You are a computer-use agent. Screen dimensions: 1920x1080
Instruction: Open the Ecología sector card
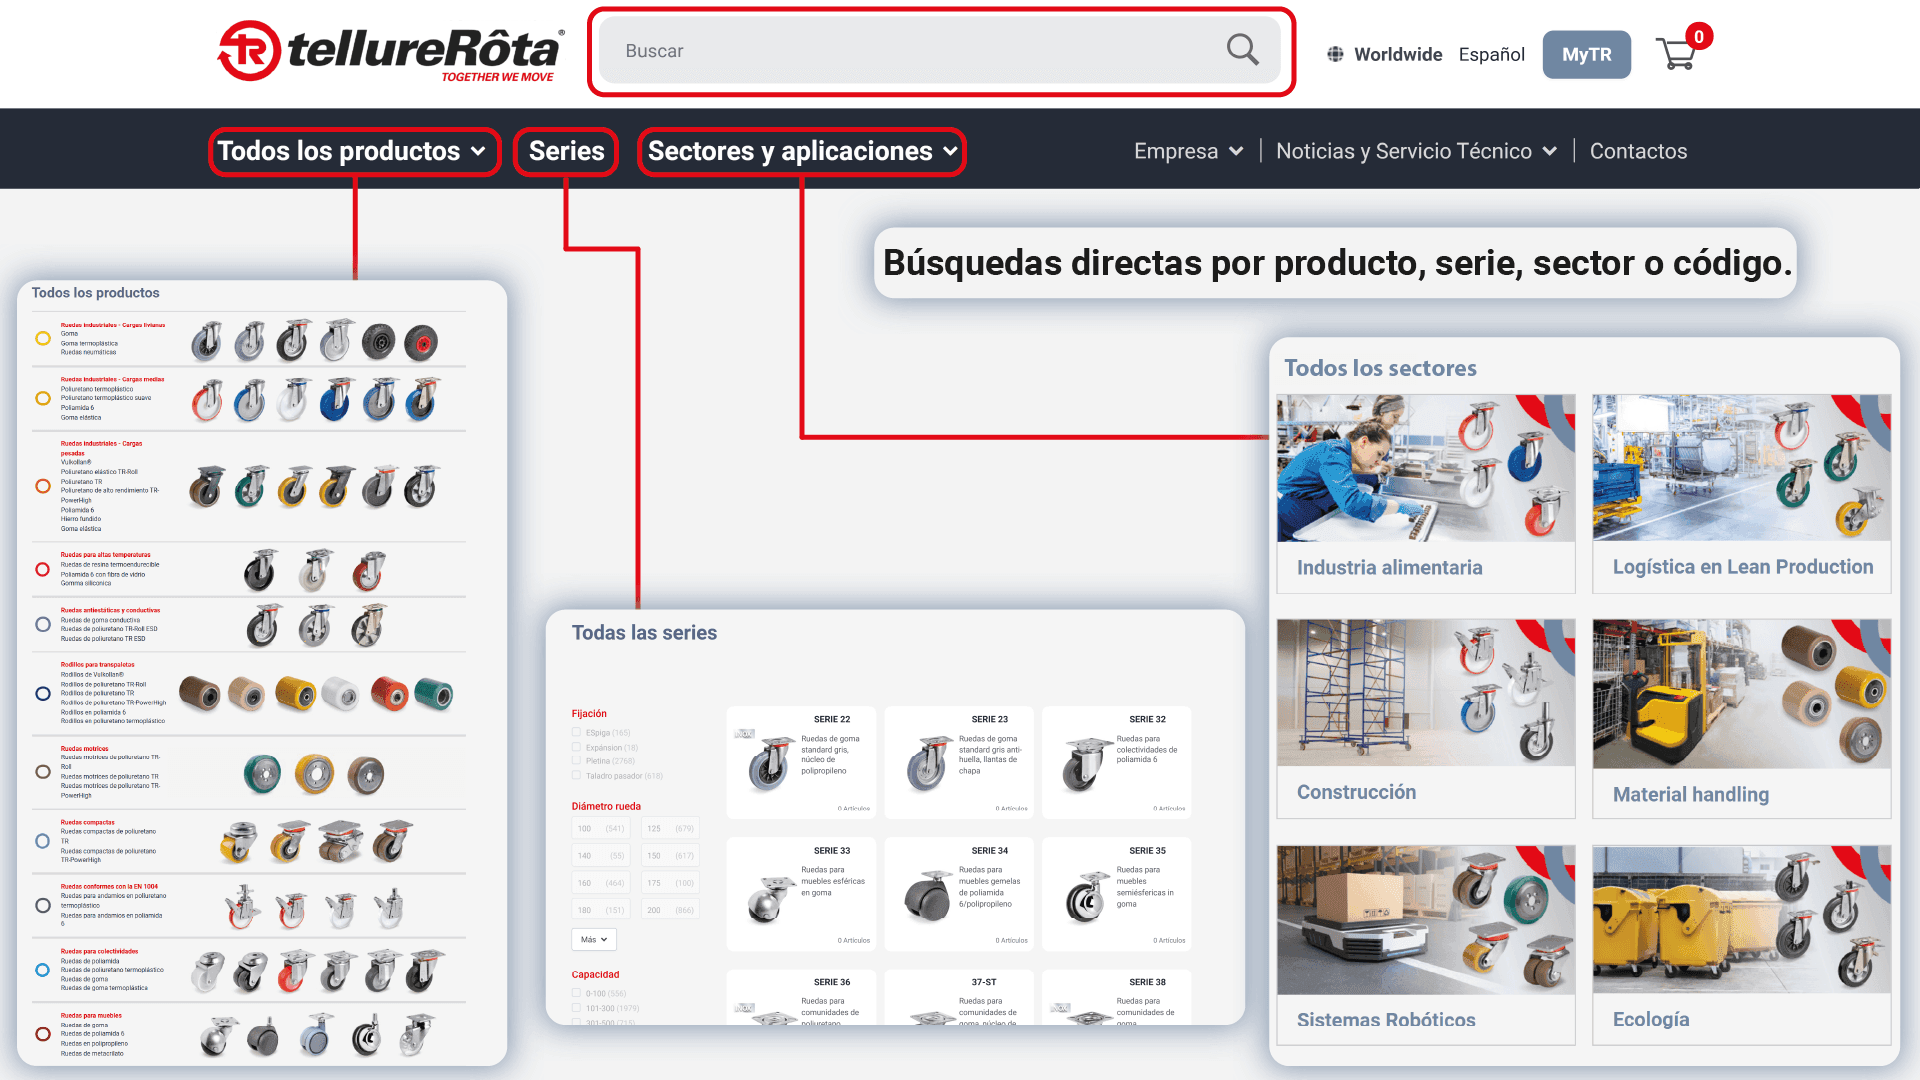pyautogui.click(x=1742, y=945)
